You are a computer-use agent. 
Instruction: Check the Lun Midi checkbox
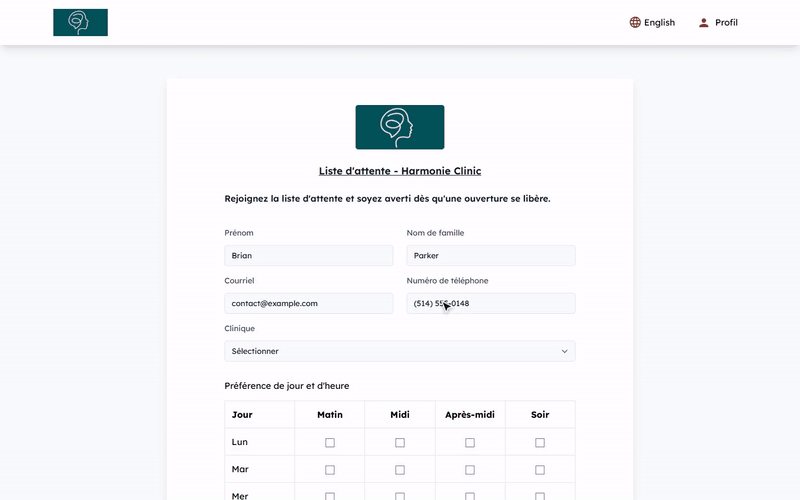click(x=400, y=443)
